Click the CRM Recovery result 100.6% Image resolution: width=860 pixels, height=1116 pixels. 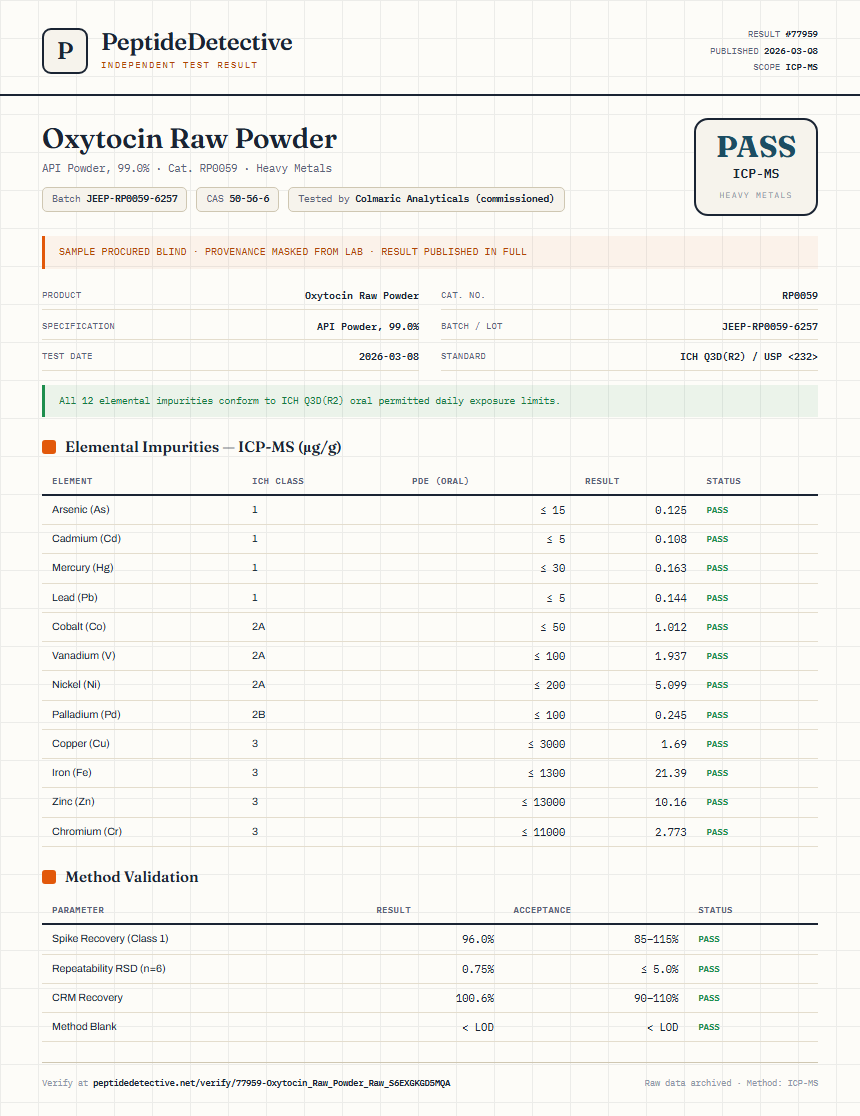[x=475, y=999]
